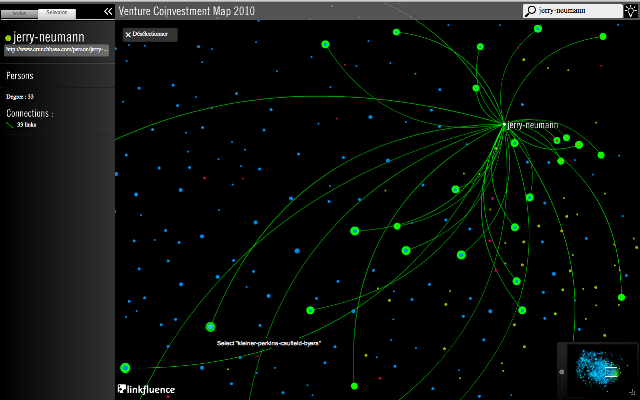Click the green node dot beside jerry-neumann title

pos(8,38)
